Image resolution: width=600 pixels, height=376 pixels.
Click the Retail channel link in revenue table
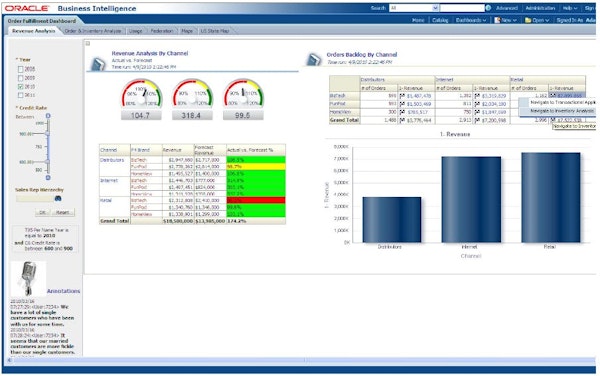106,200
